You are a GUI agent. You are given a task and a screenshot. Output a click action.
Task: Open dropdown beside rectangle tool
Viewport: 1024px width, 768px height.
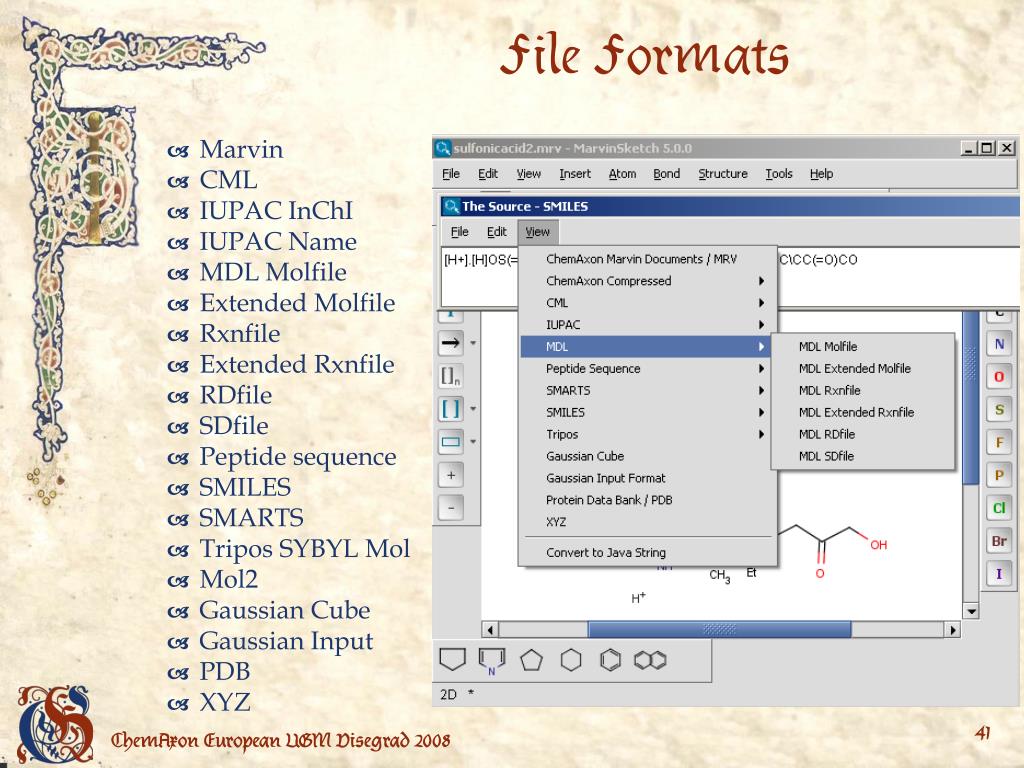click(473, 441)
